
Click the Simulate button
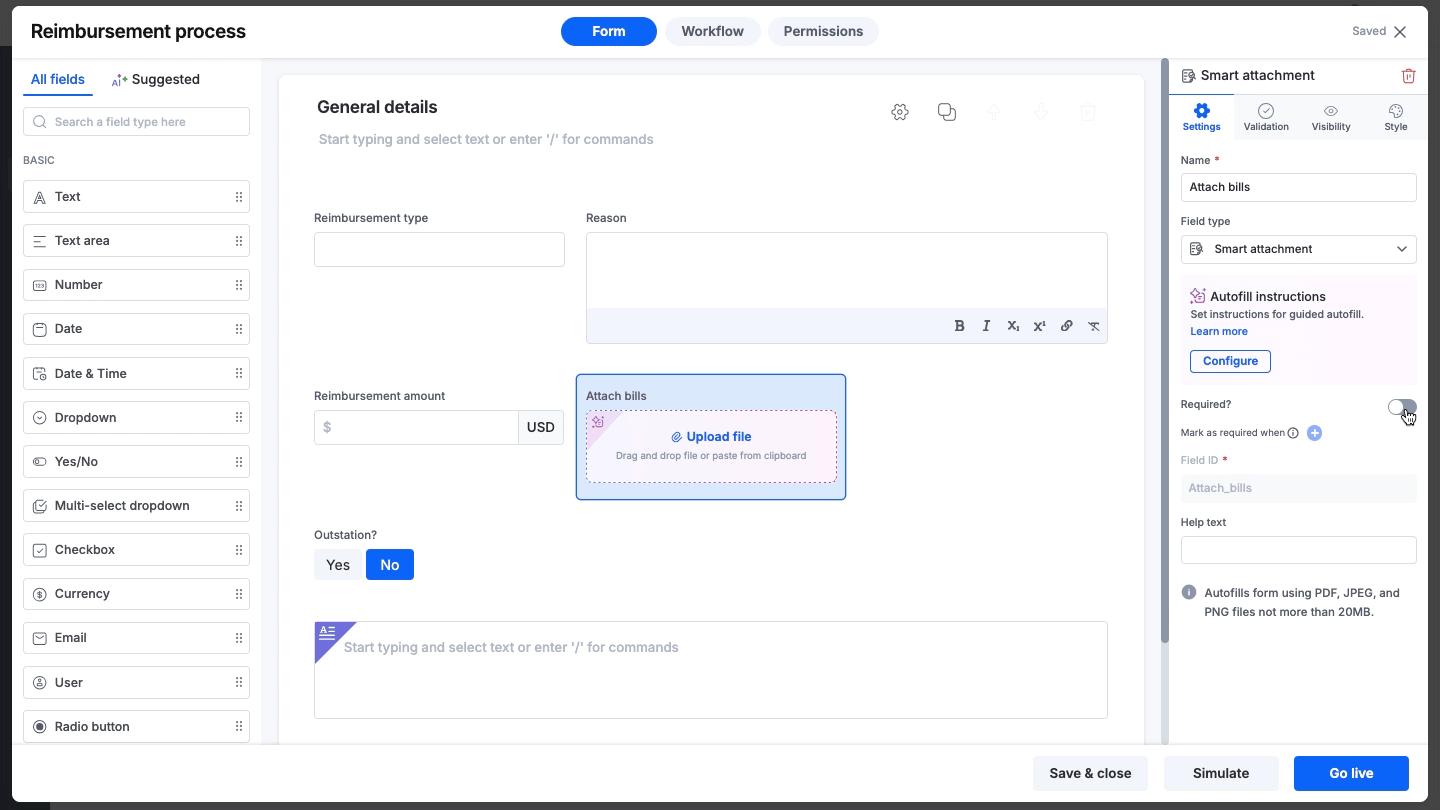tap(1221, 773)
